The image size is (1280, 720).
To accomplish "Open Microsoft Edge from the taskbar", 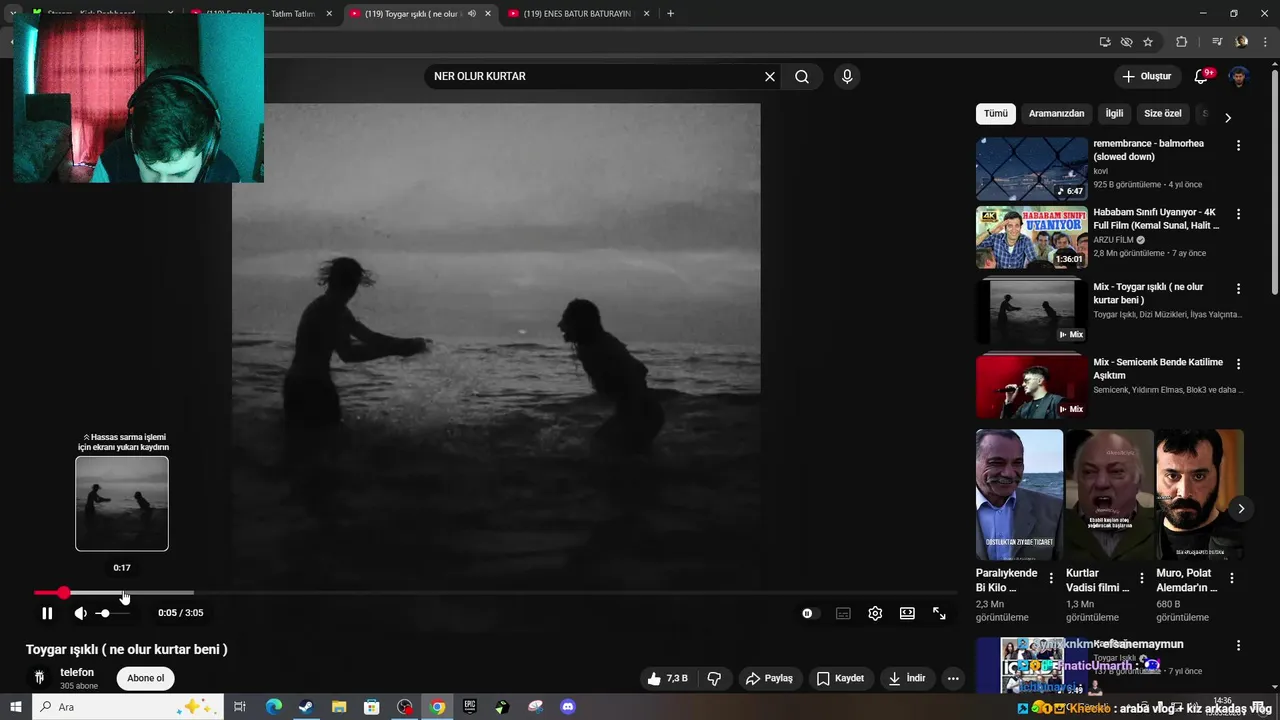I will click(273, 707).
